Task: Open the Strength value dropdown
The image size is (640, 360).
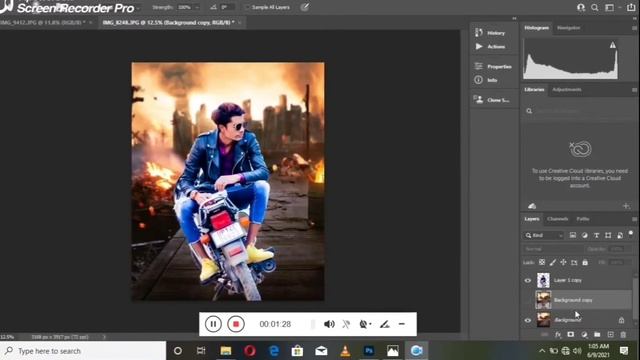Action: 197,7
